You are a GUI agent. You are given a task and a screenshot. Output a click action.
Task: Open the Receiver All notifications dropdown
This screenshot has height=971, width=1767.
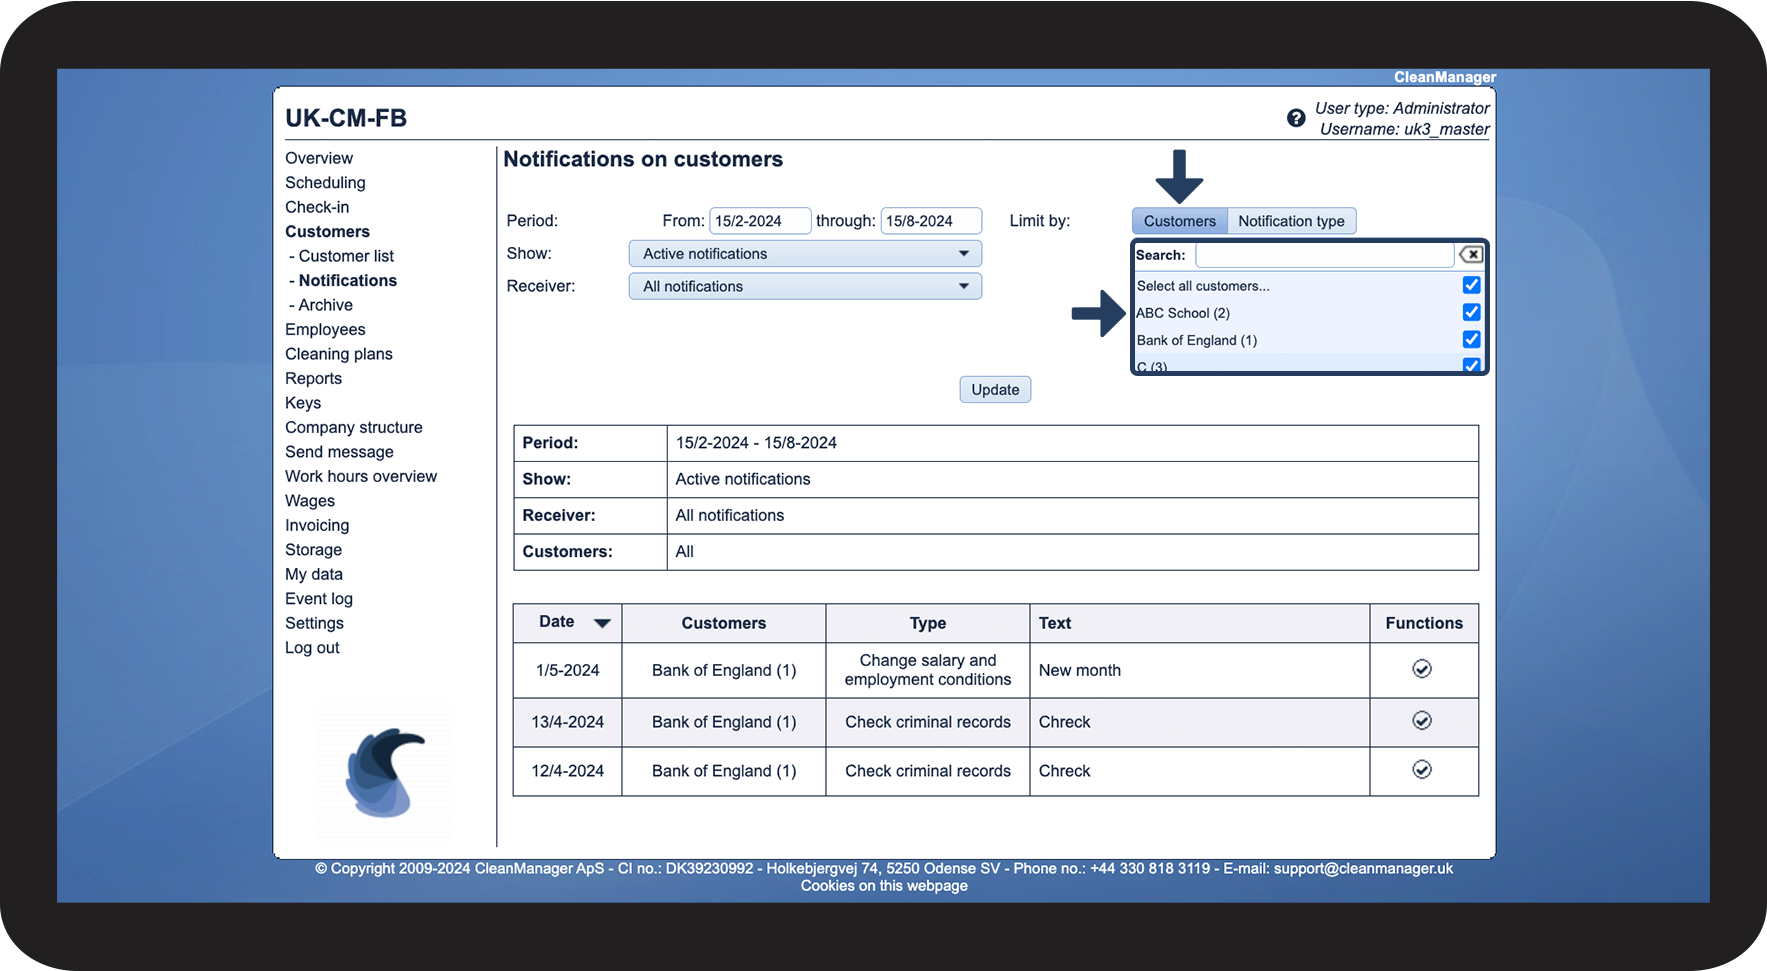tap(805, 287)
